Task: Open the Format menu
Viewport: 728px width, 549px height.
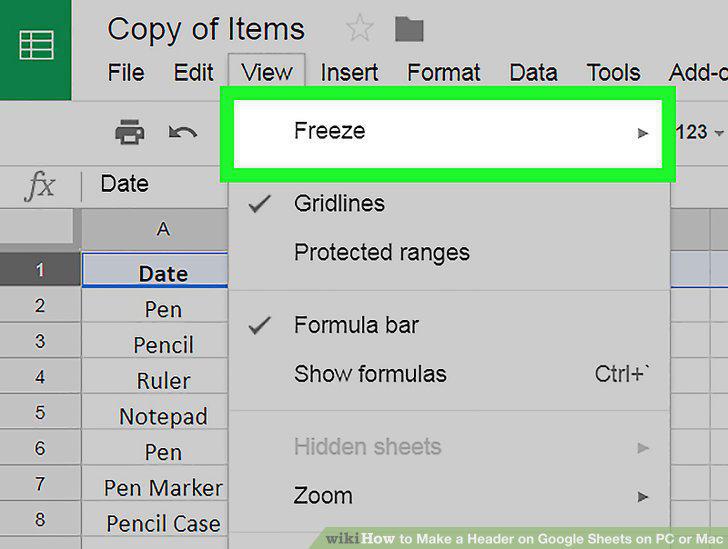Action: (x=443, y=72)
